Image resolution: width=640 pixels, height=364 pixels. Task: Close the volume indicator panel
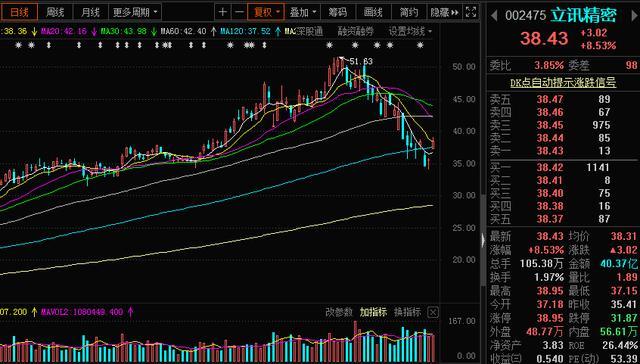[433, 313]
